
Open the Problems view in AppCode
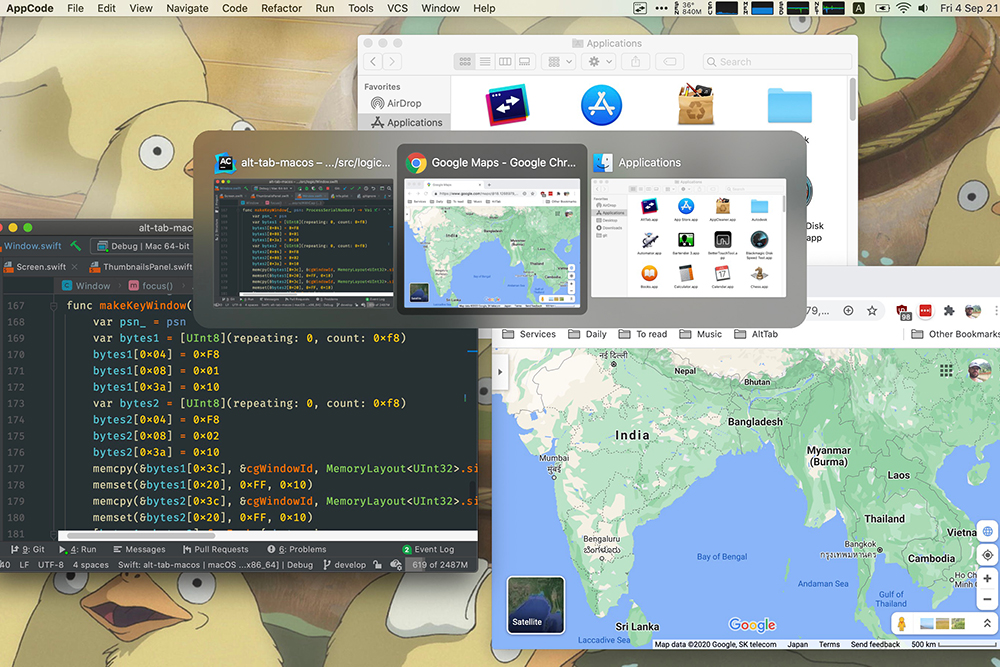[x=296, y=549]
